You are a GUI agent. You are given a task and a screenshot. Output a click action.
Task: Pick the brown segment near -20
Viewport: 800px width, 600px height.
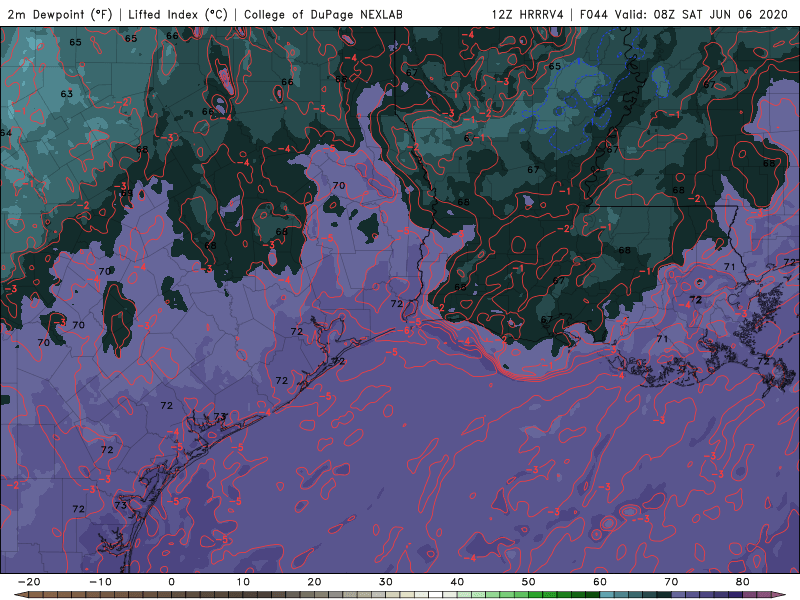coord(36,595)
